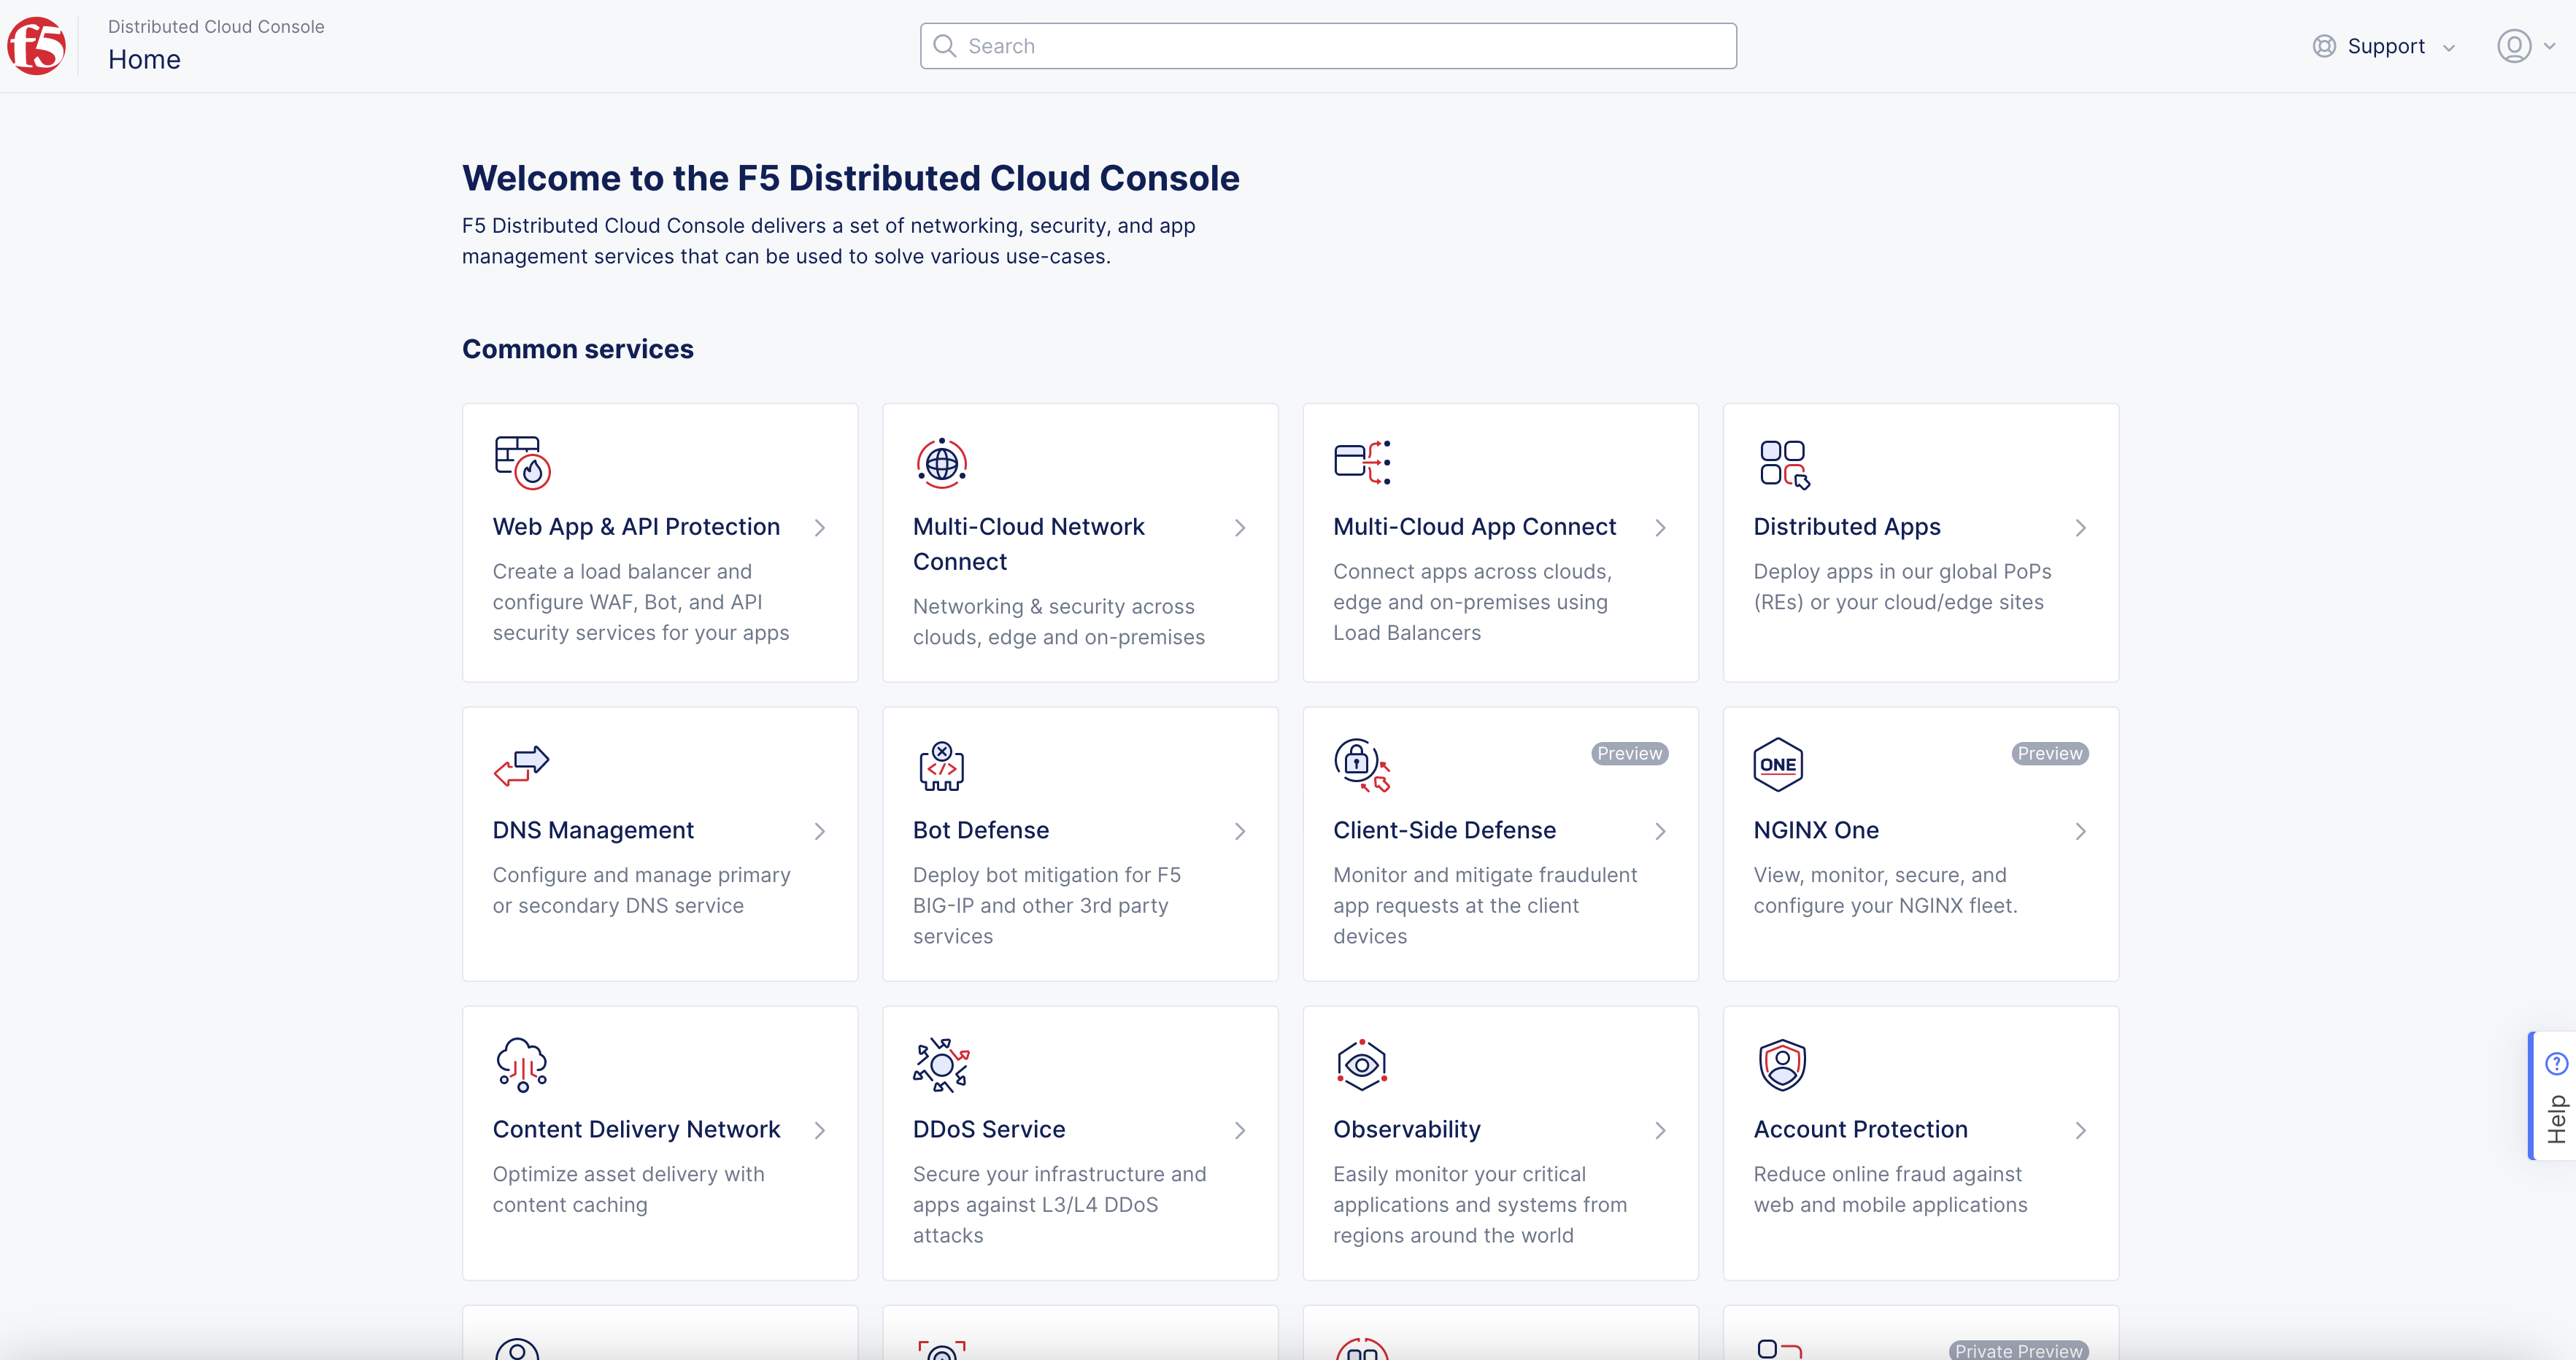Click the F5 logo icon

(37, 46)
